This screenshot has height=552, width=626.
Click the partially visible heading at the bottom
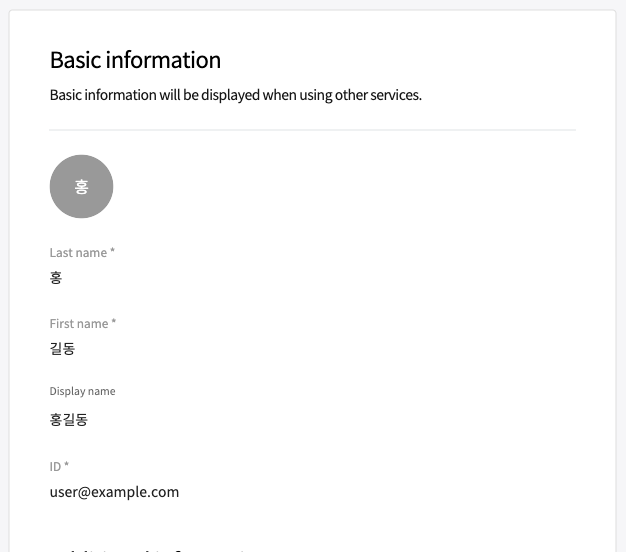(x=150, y=549)
